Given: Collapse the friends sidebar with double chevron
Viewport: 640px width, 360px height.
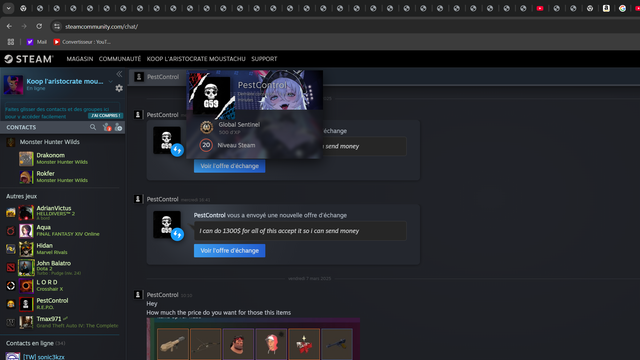Looking at the screenshot, I should pyautogui.click(x=119, y=74).
